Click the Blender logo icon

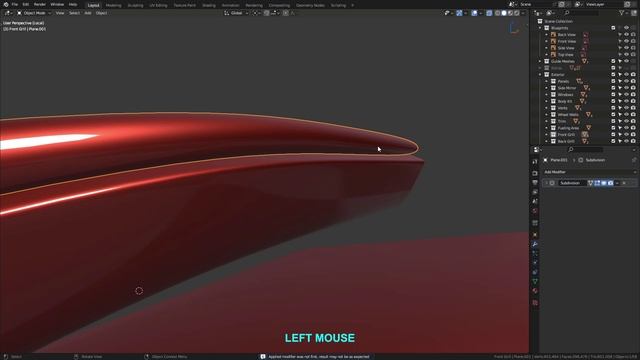pyautogui.click(x=6, y=4)
